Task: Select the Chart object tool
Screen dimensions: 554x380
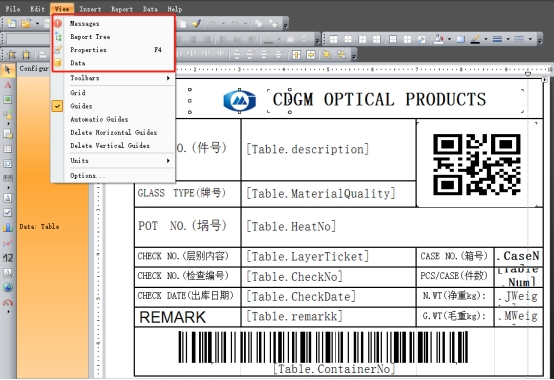Action: [x=8, y=227]
